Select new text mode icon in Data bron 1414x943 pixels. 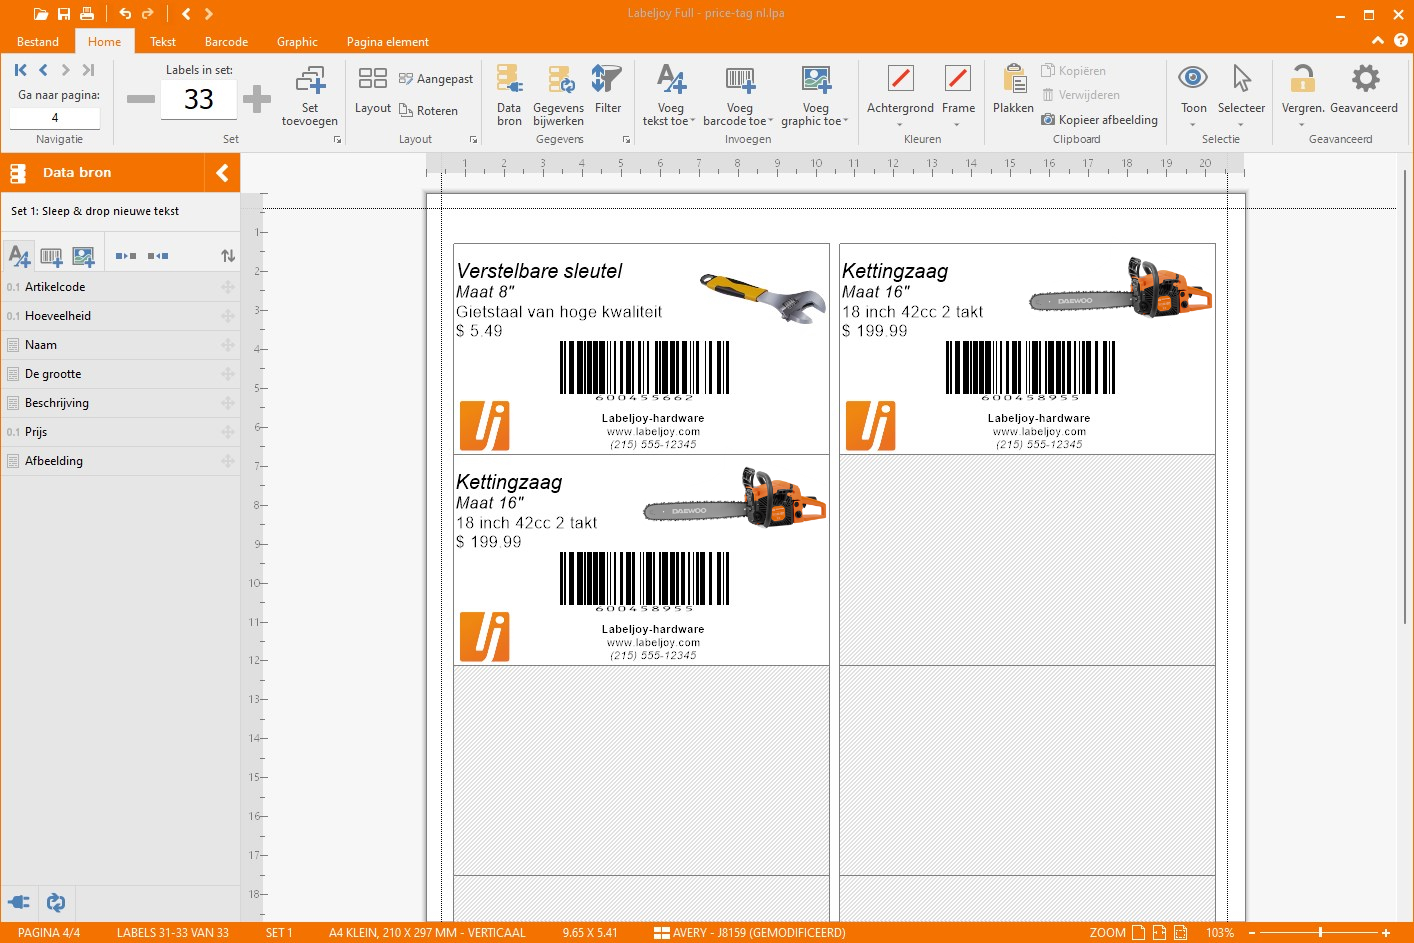click(19, 256)
